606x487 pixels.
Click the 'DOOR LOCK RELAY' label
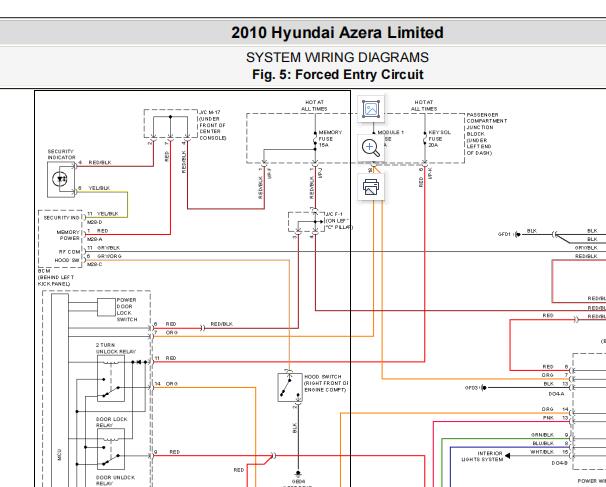(111, 422)
